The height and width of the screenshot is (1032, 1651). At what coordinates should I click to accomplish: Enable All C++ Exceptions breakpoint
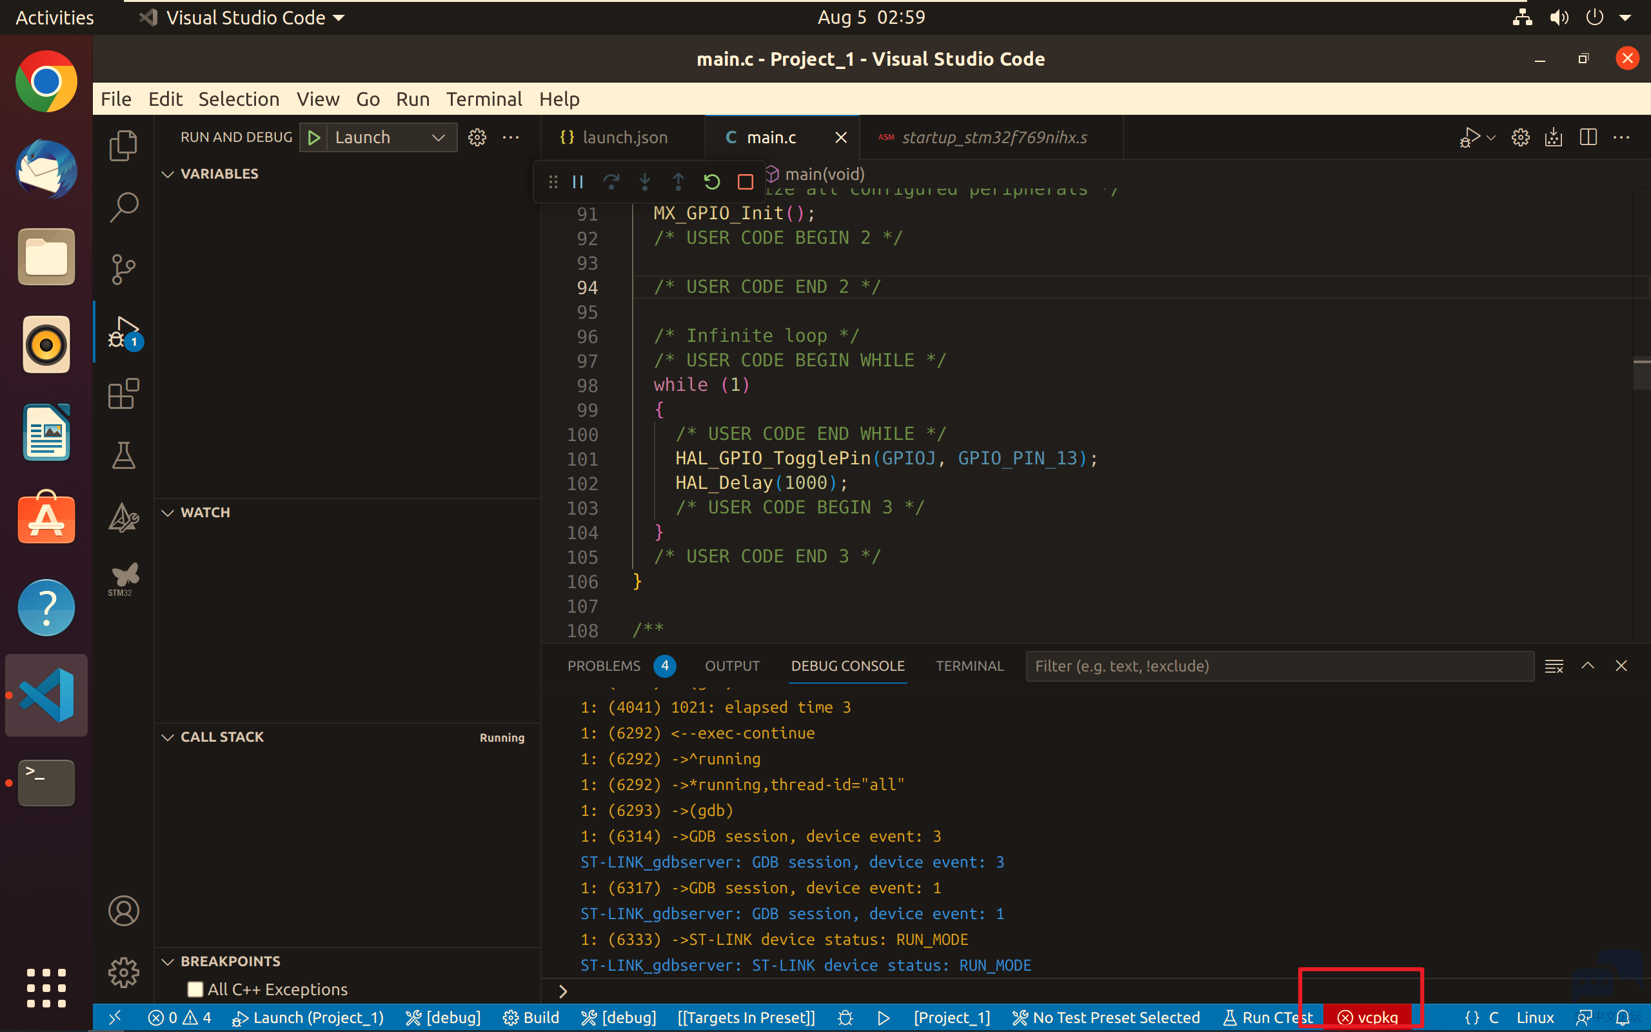[195, 990]
